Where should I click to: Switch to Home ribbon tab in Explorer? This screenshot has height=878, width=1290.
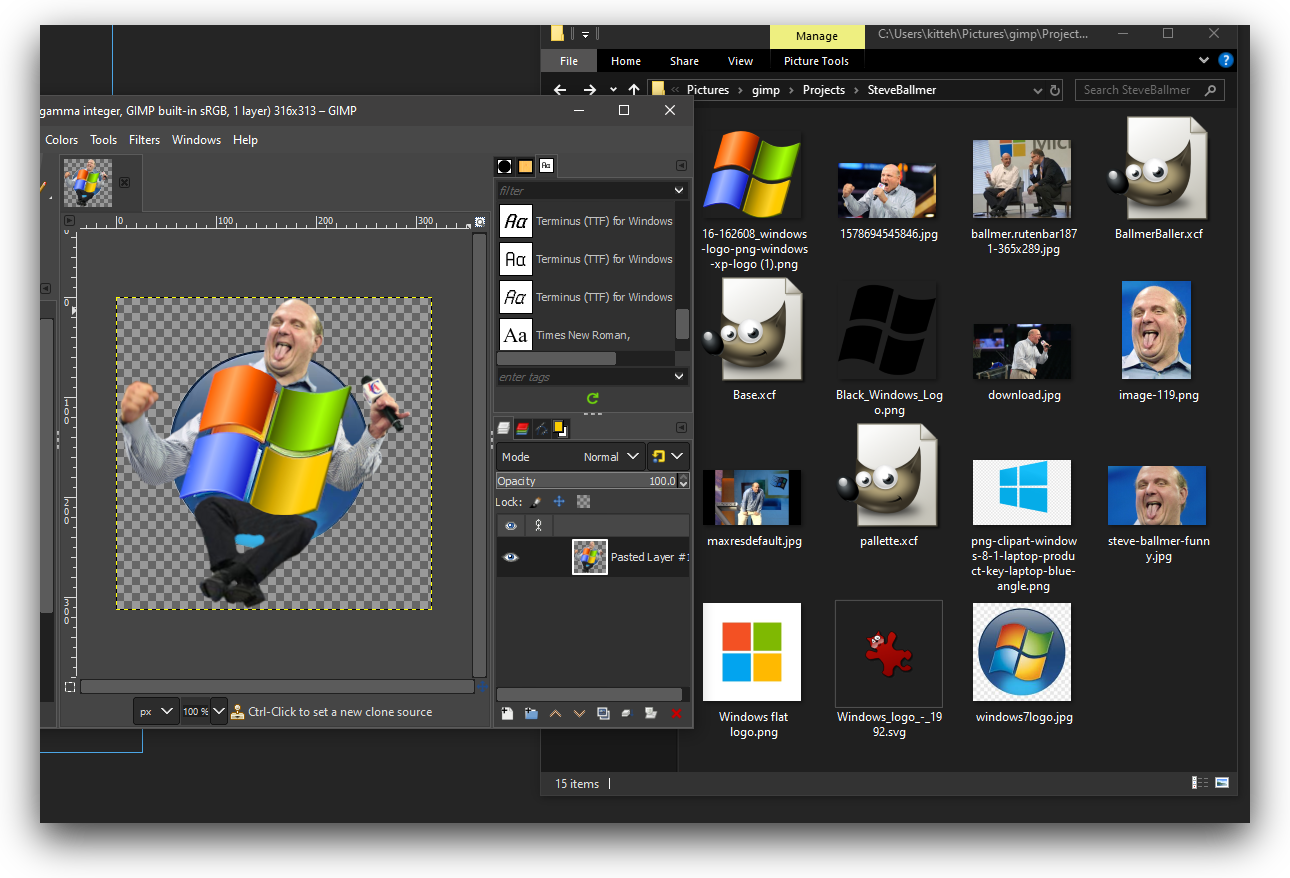[x=626, y=61]
